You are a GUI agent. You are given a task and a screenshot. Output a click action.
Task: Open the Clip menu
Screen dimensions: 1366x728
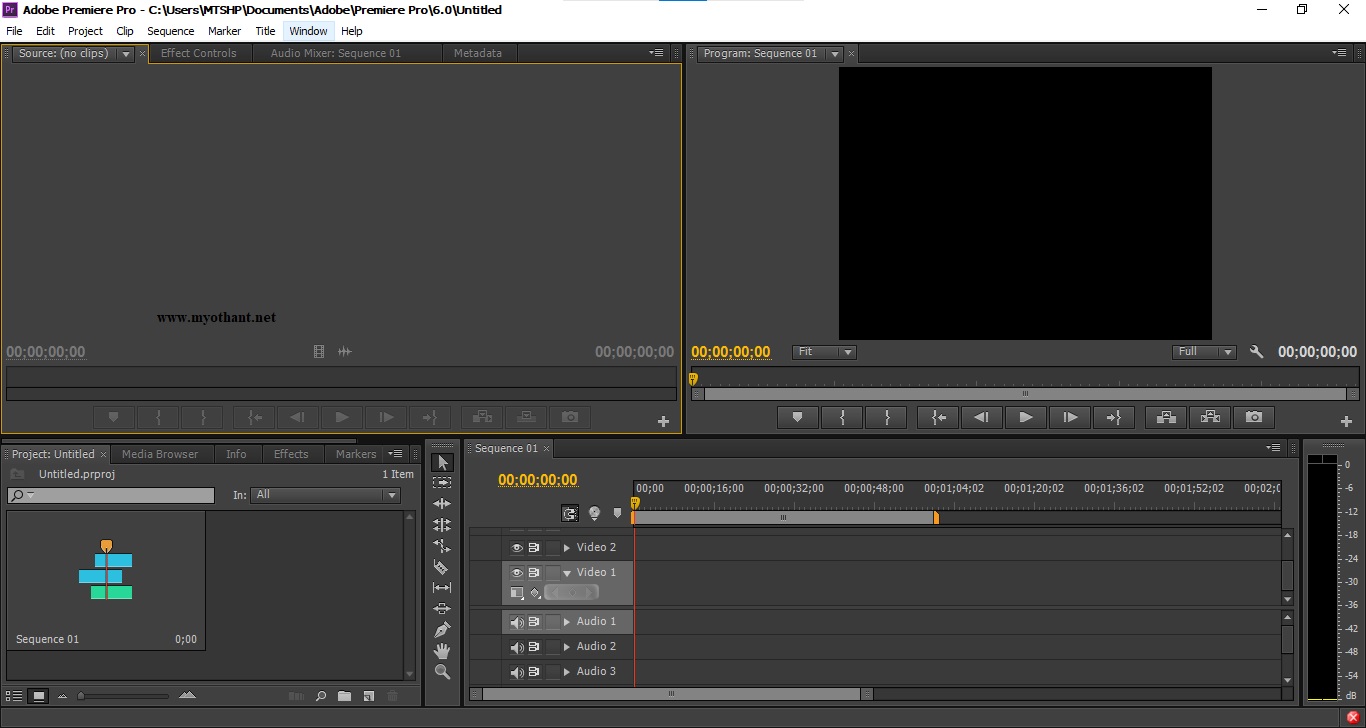click(x=125, y=31)
